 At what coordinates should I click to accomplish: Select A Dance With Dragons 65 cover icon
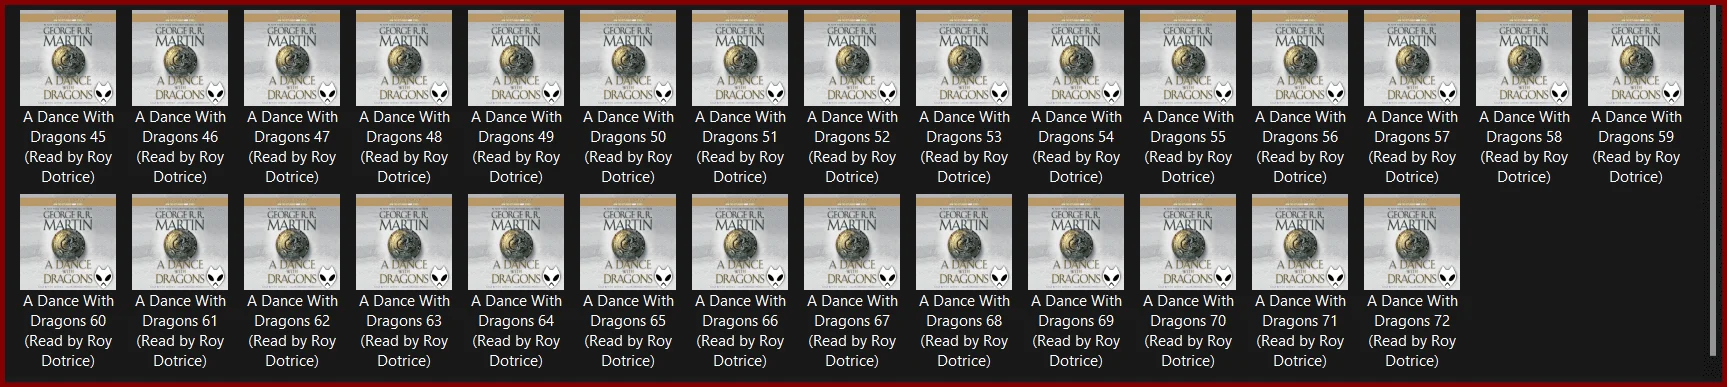coord(628,242)
